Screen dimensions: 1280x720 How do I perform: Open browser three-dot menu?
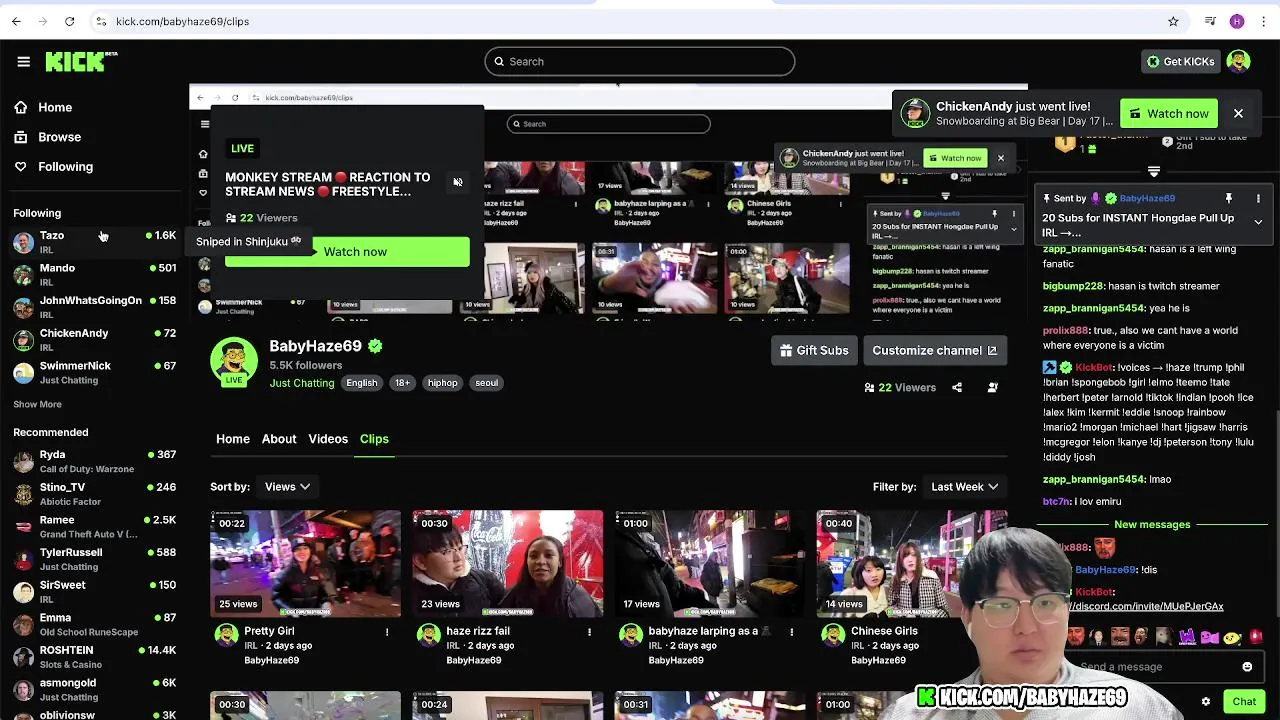(x=1262, y=21)
